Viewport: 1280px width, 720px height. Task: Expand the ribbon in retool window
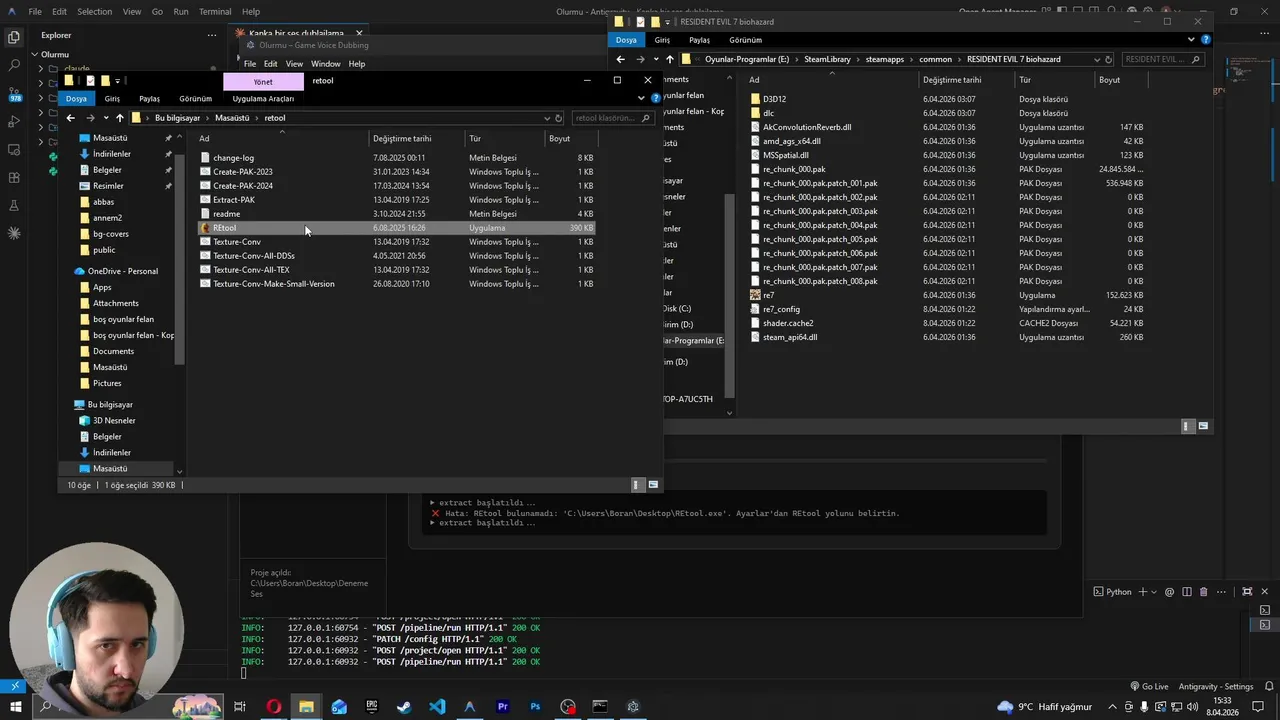pyautogui.click(x=641, y=99)
